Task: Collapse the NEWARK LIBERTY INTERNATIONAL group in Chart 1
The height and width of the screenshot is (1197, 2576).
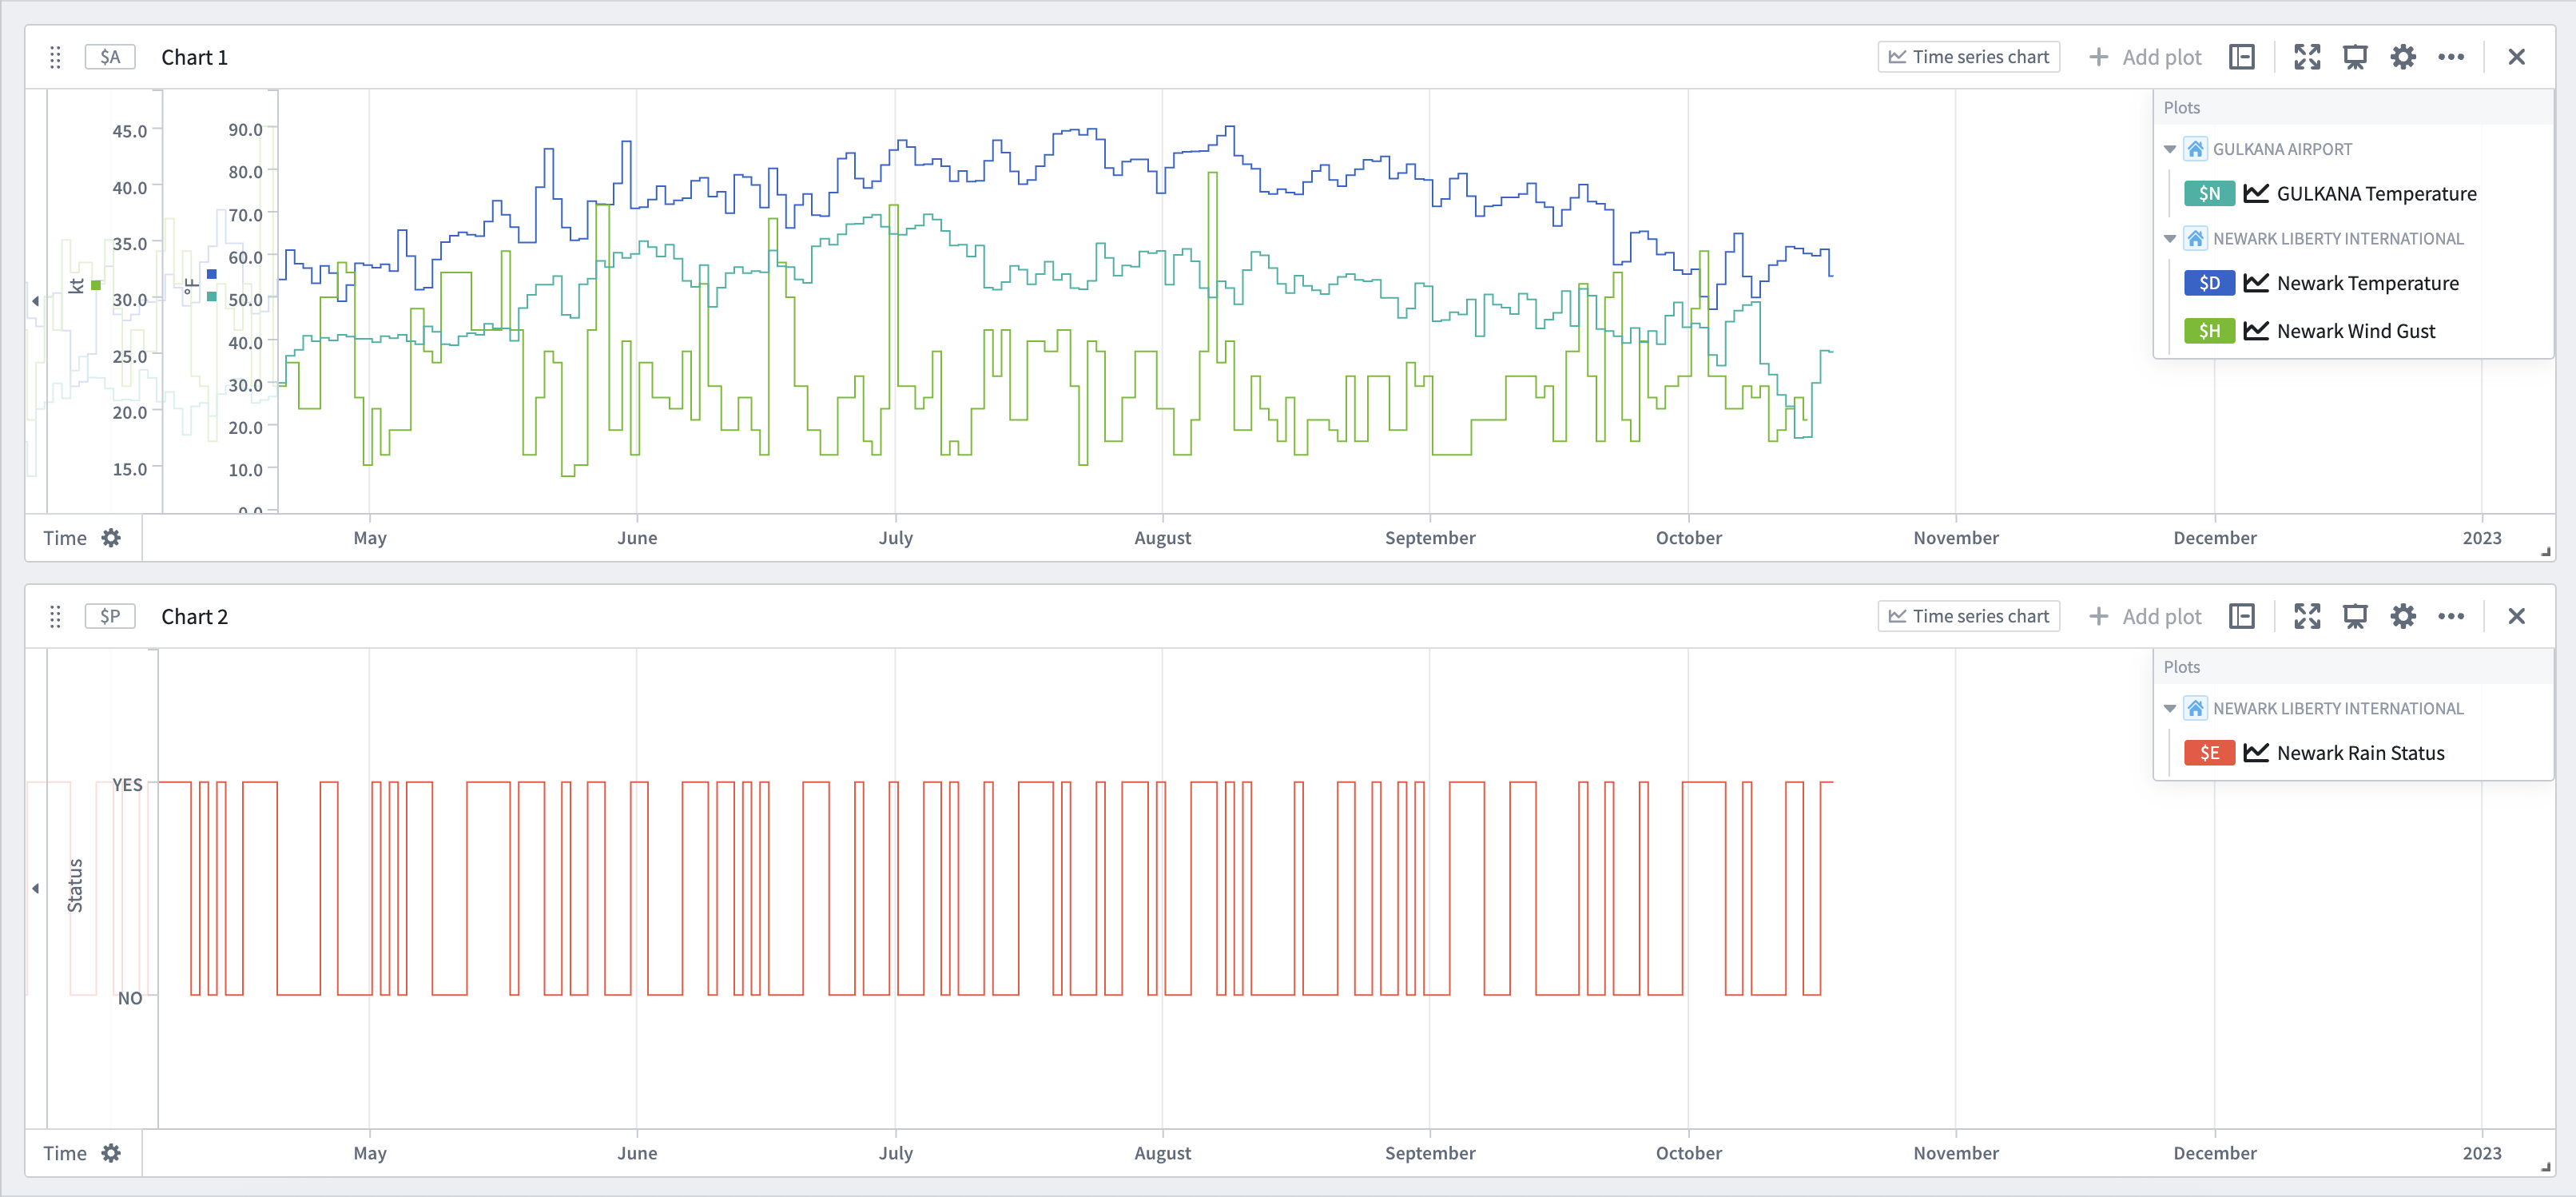Action: tap(2170, 238)
